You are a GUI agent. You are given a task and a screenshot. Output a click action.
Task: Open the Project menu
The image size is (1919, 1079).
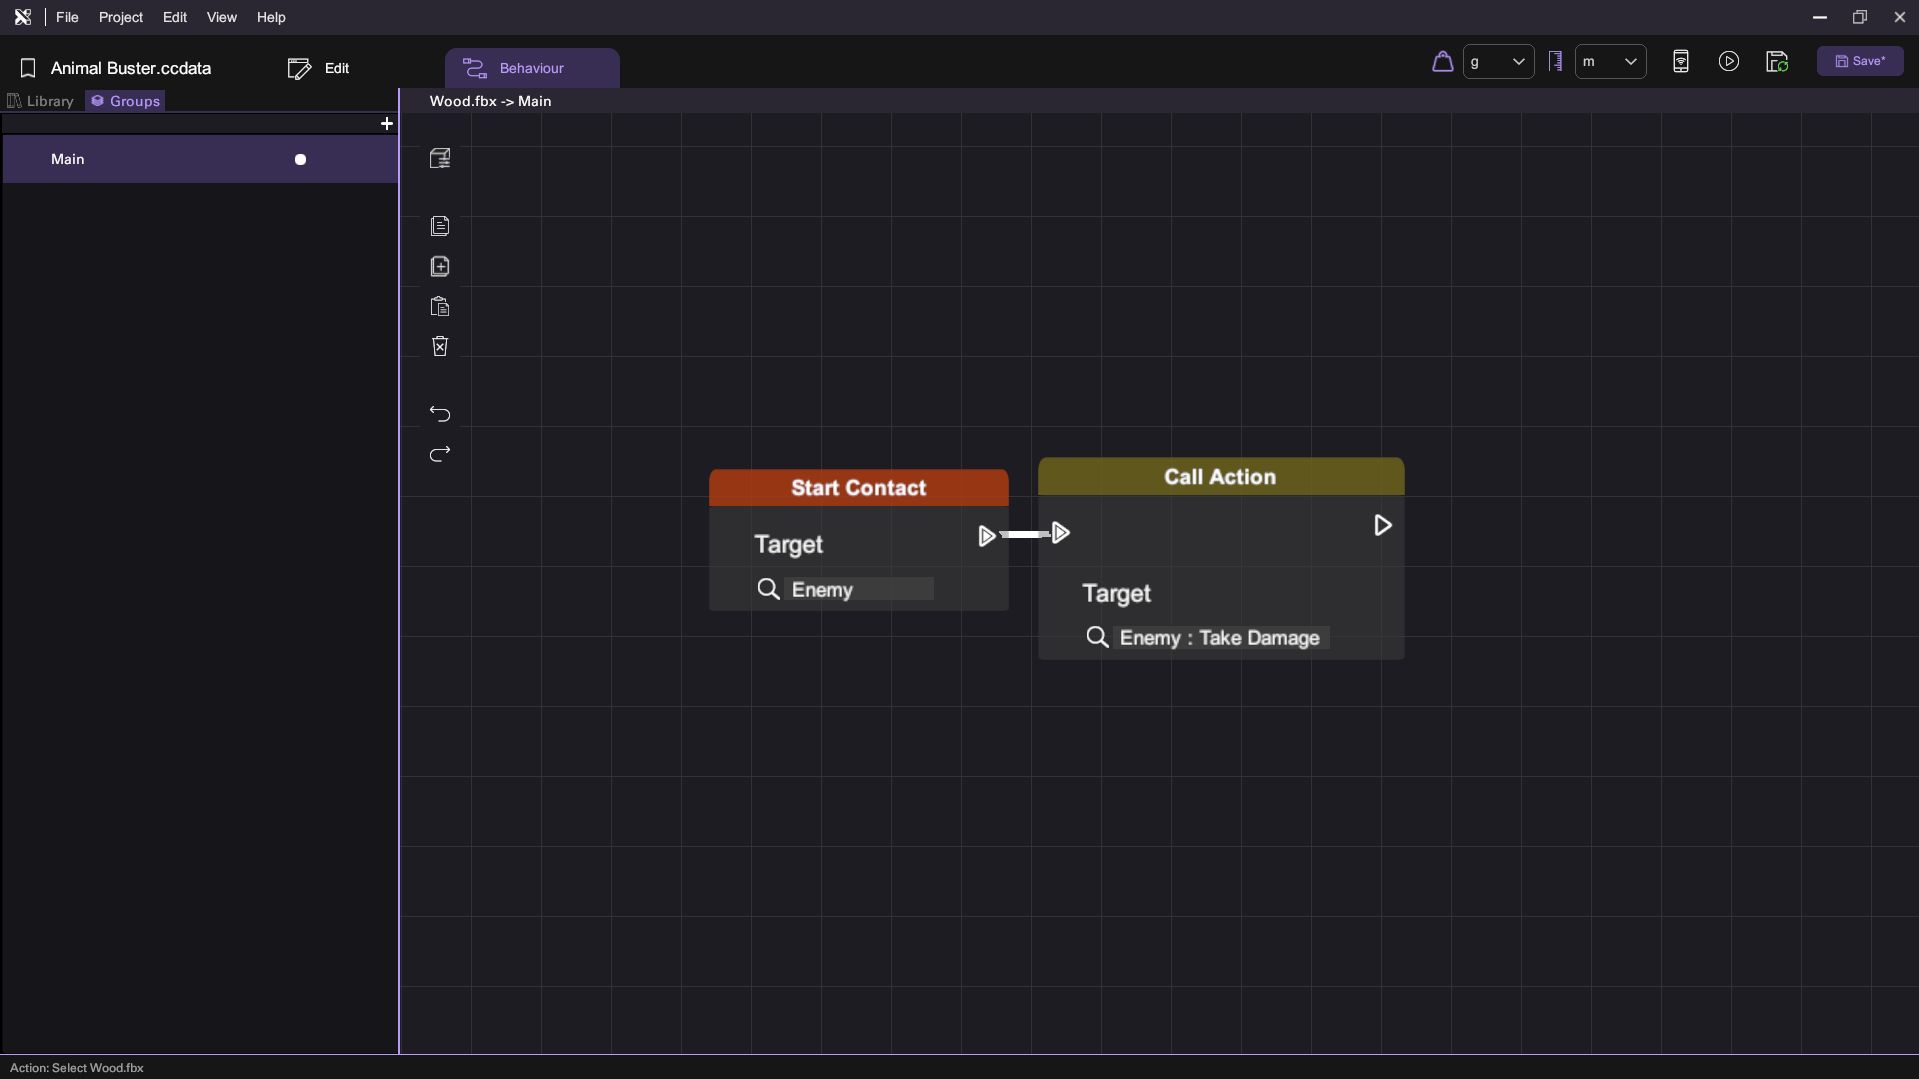pyautogui.click(x=120, y=17)
